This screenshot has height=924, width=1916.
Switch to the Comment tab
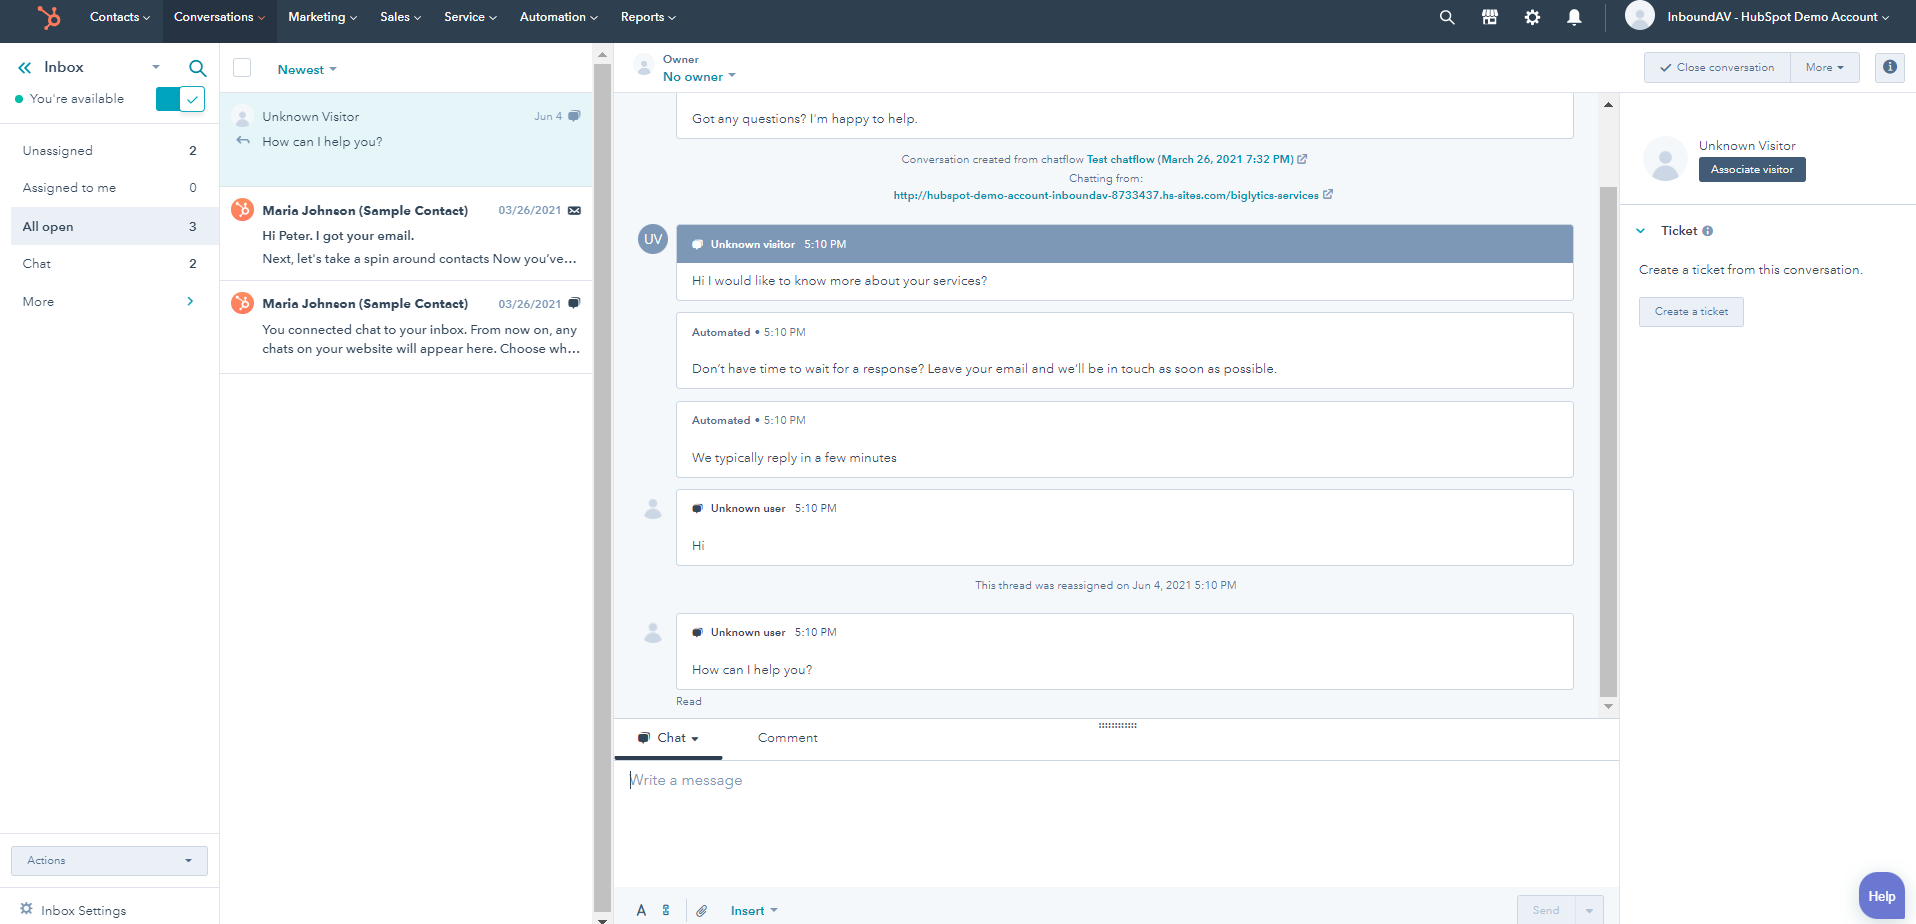click(788, 738)
